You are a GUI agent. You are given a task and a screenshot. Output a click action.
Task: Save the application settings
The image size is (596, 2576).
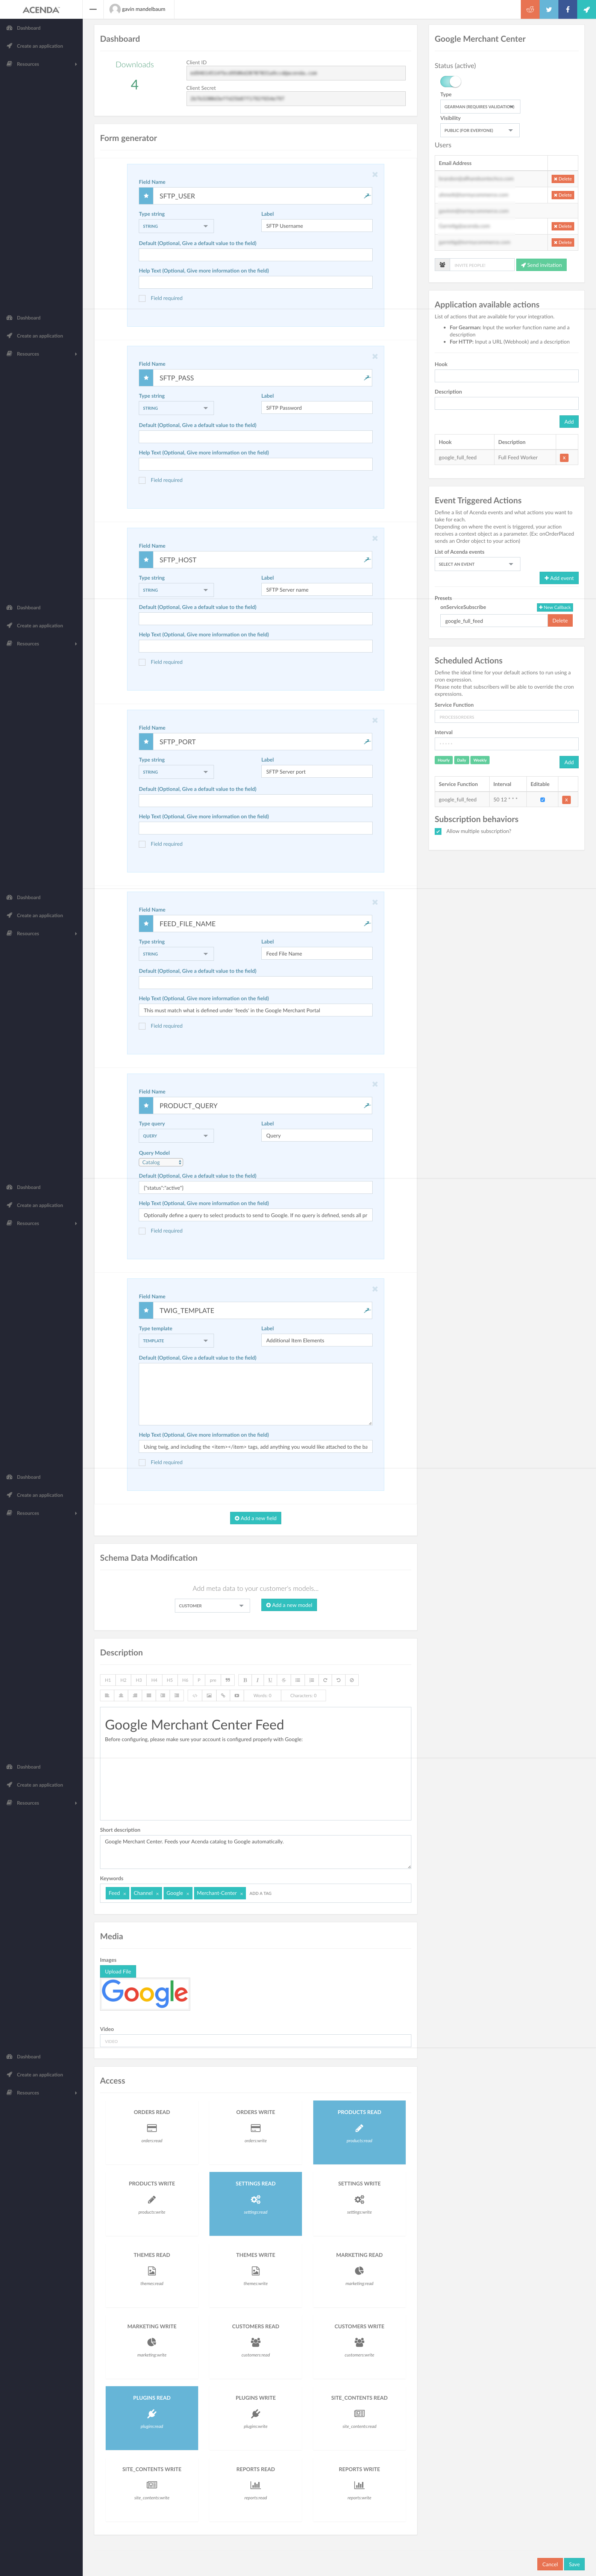pos(574,2564)
